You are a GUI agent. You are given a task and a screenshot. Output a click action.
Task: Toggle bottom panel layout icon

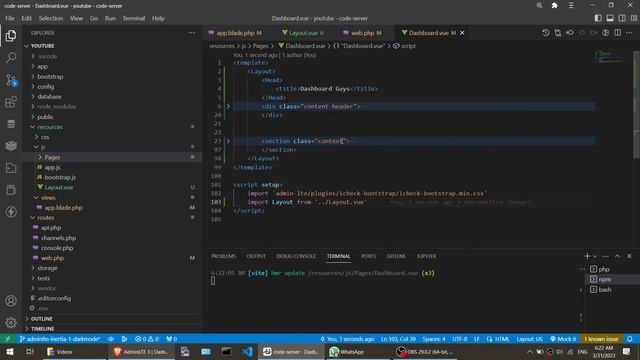(x=610, y=18)
